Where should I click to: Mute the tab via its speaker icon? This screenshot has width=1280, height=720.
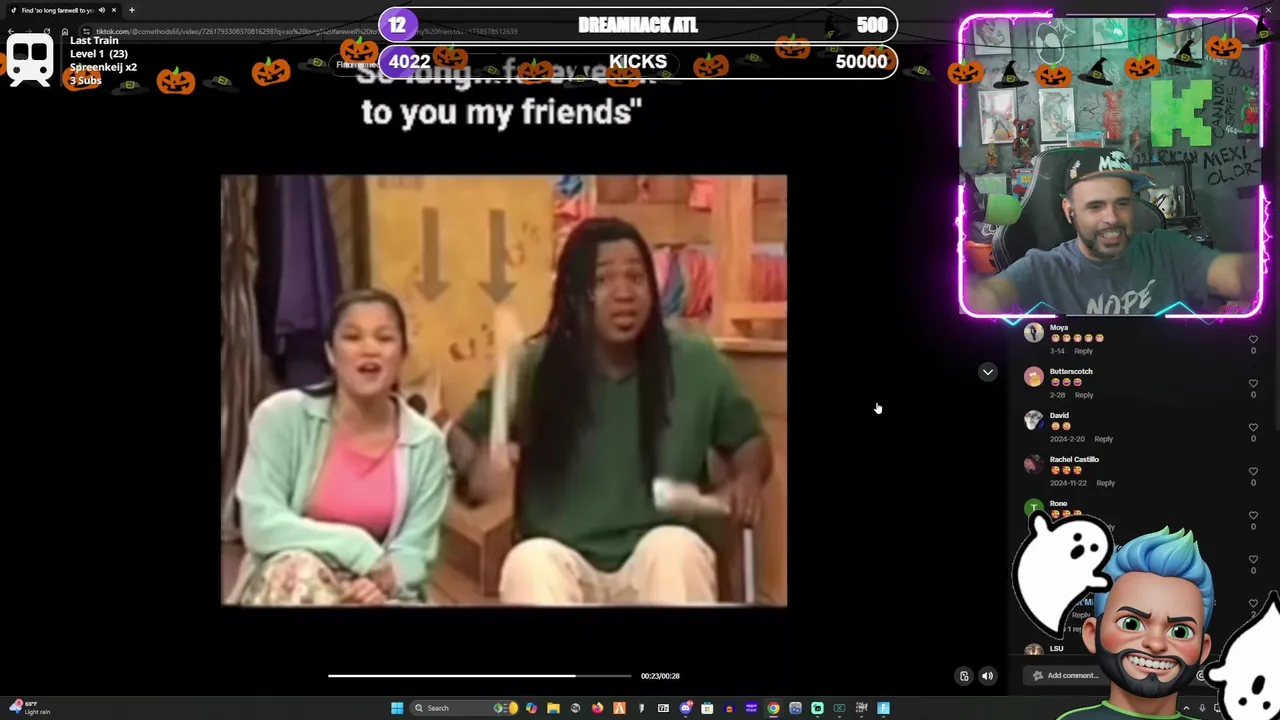[x=101, y=10]
